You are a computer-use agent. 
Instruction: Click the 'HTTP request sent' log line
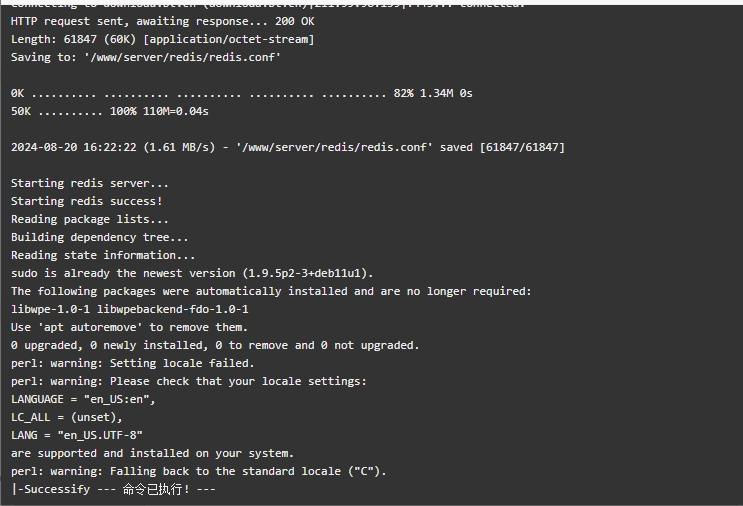163,21
